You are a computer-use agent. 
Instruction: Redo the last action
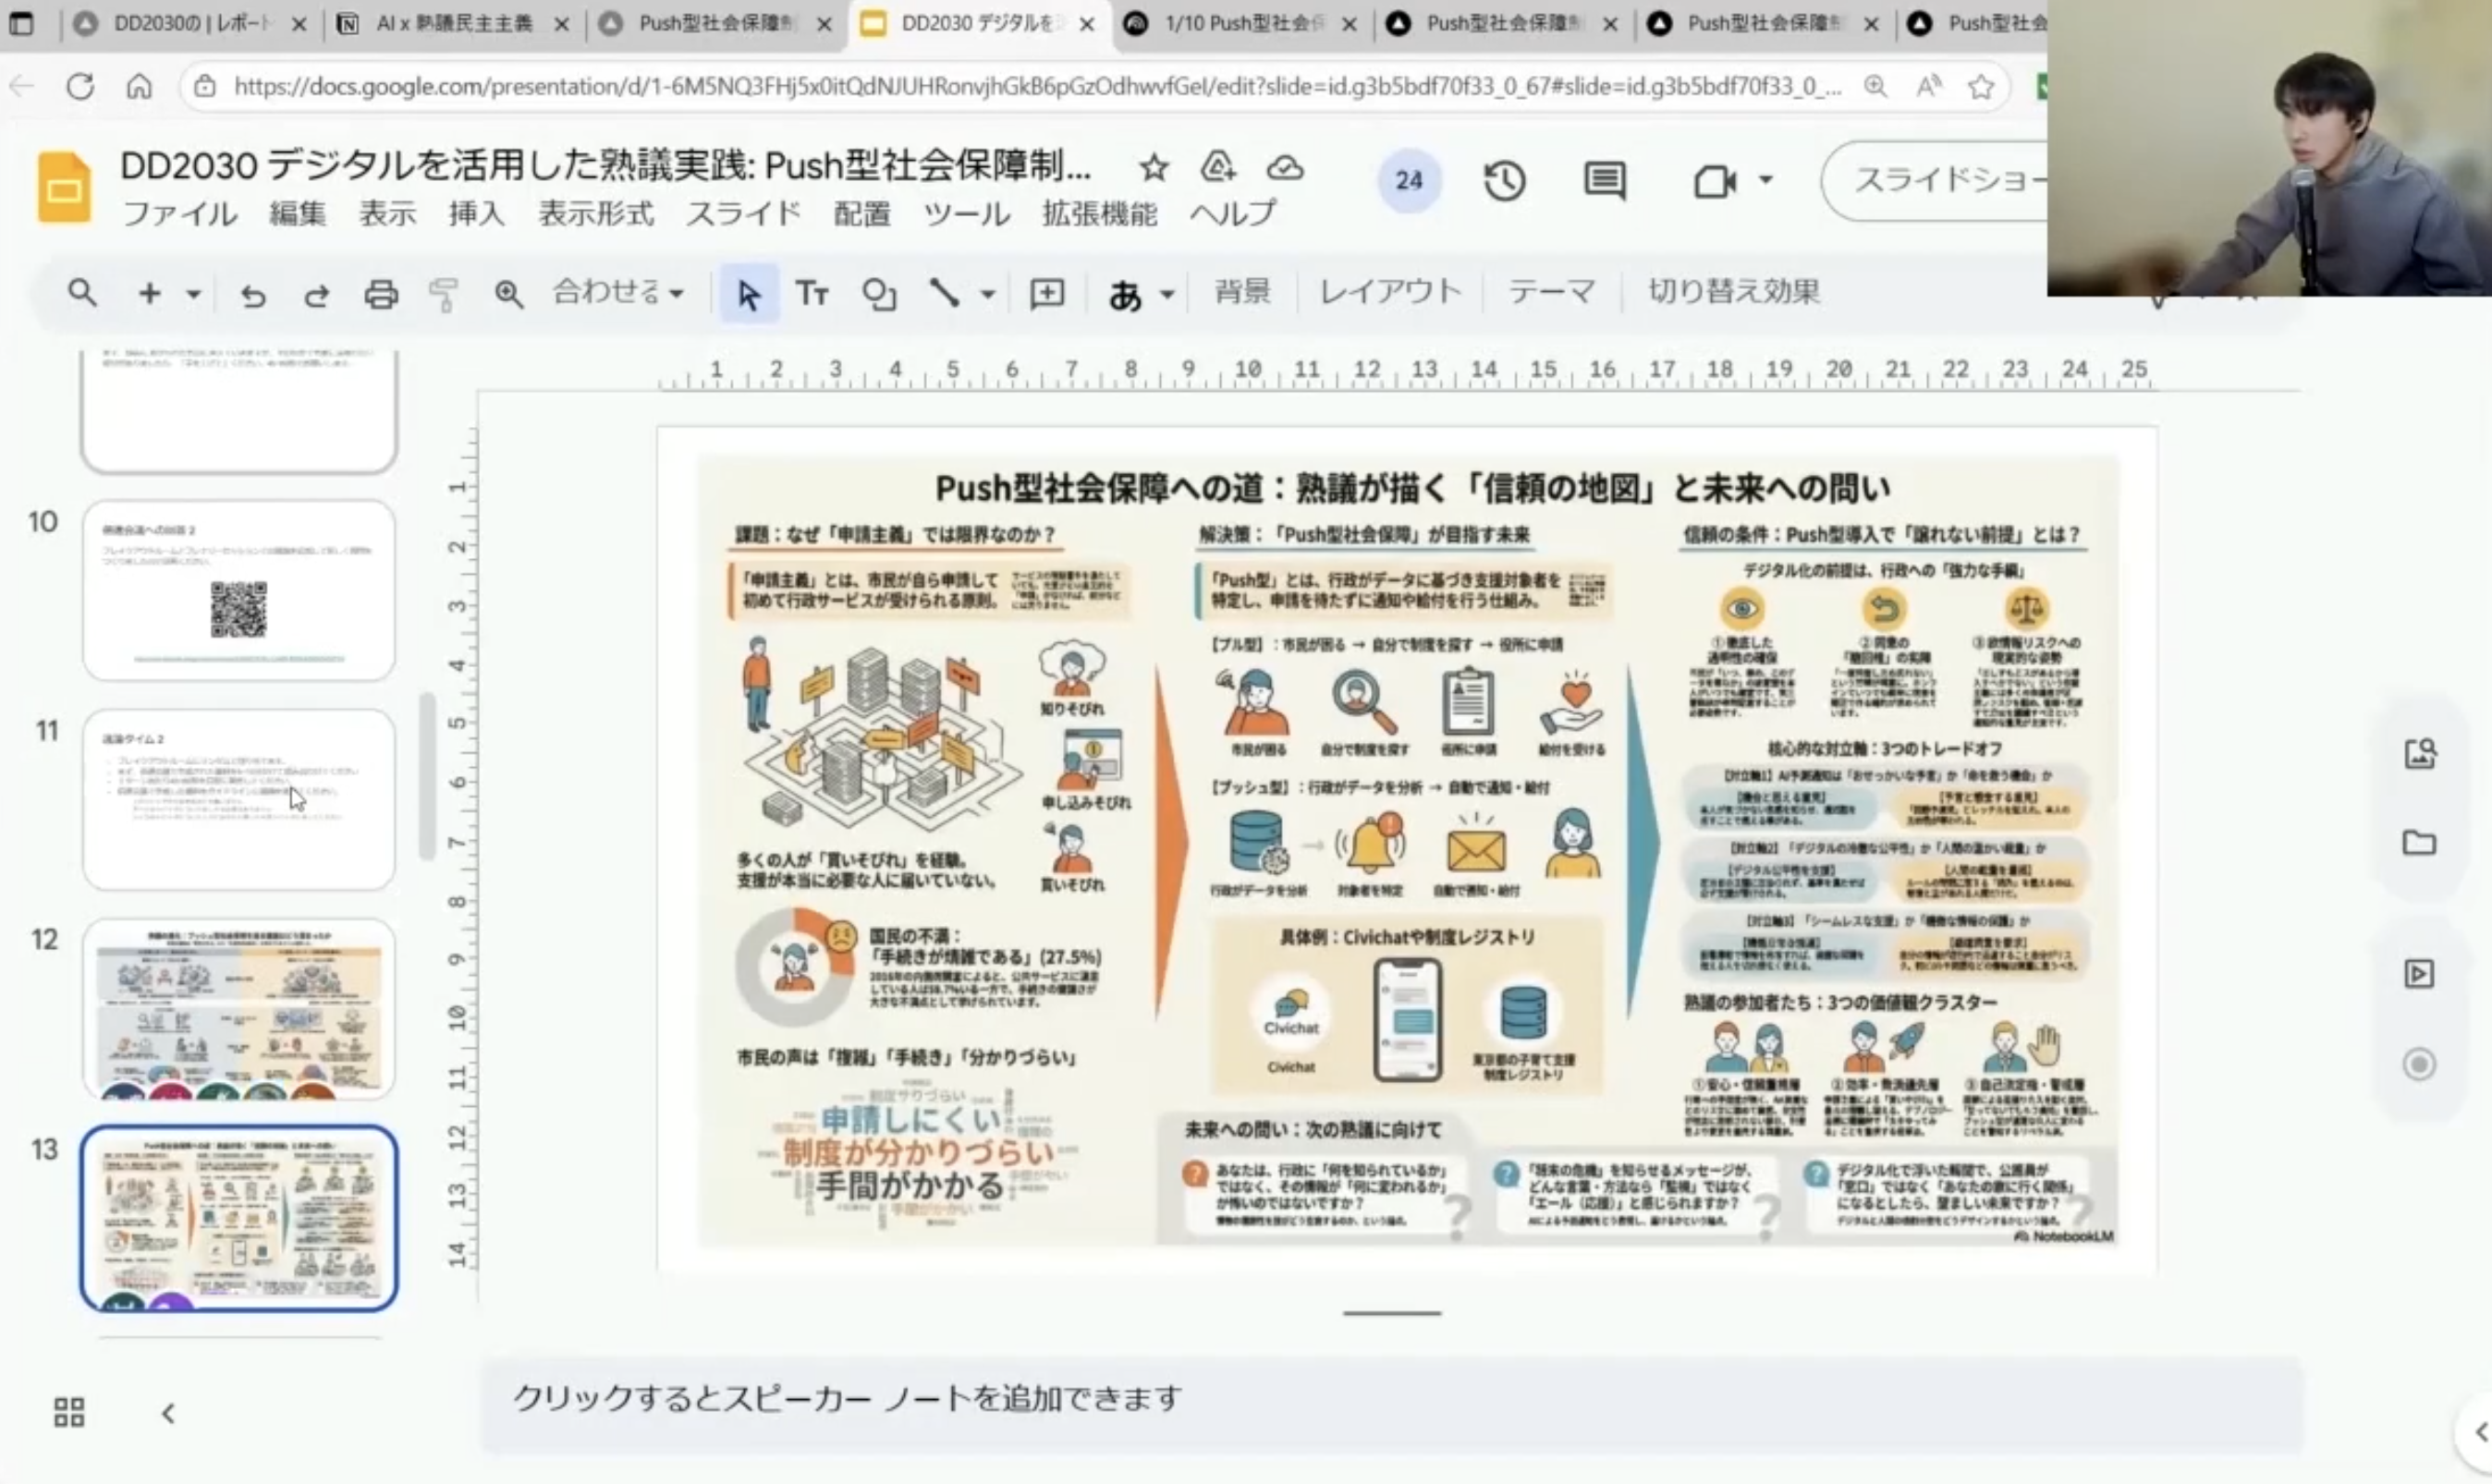(x=316, y=294)
